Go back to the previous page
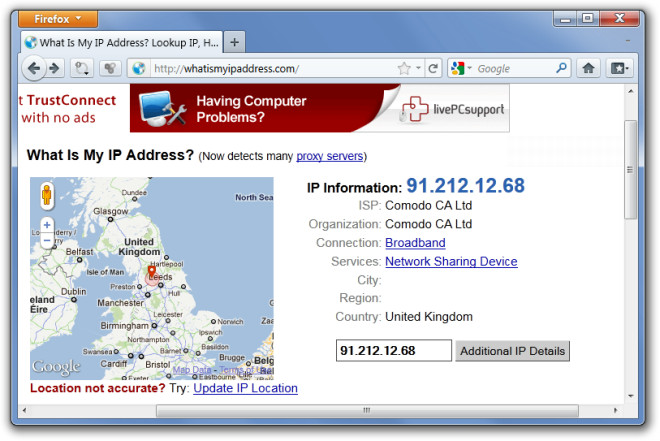 [33, 68]
